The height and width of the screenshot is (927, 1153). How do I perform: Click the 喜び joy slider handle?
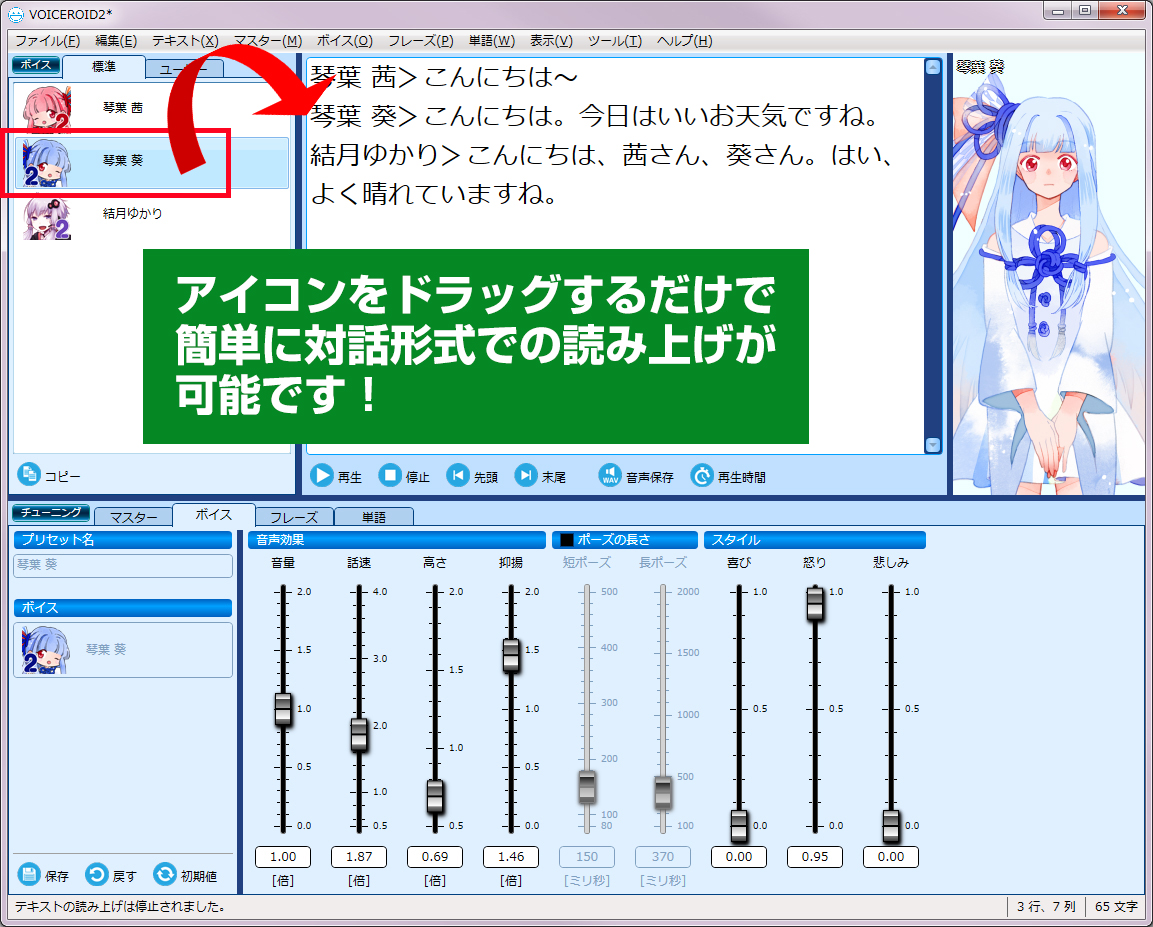pyautogui.click(x=739, y=826)
